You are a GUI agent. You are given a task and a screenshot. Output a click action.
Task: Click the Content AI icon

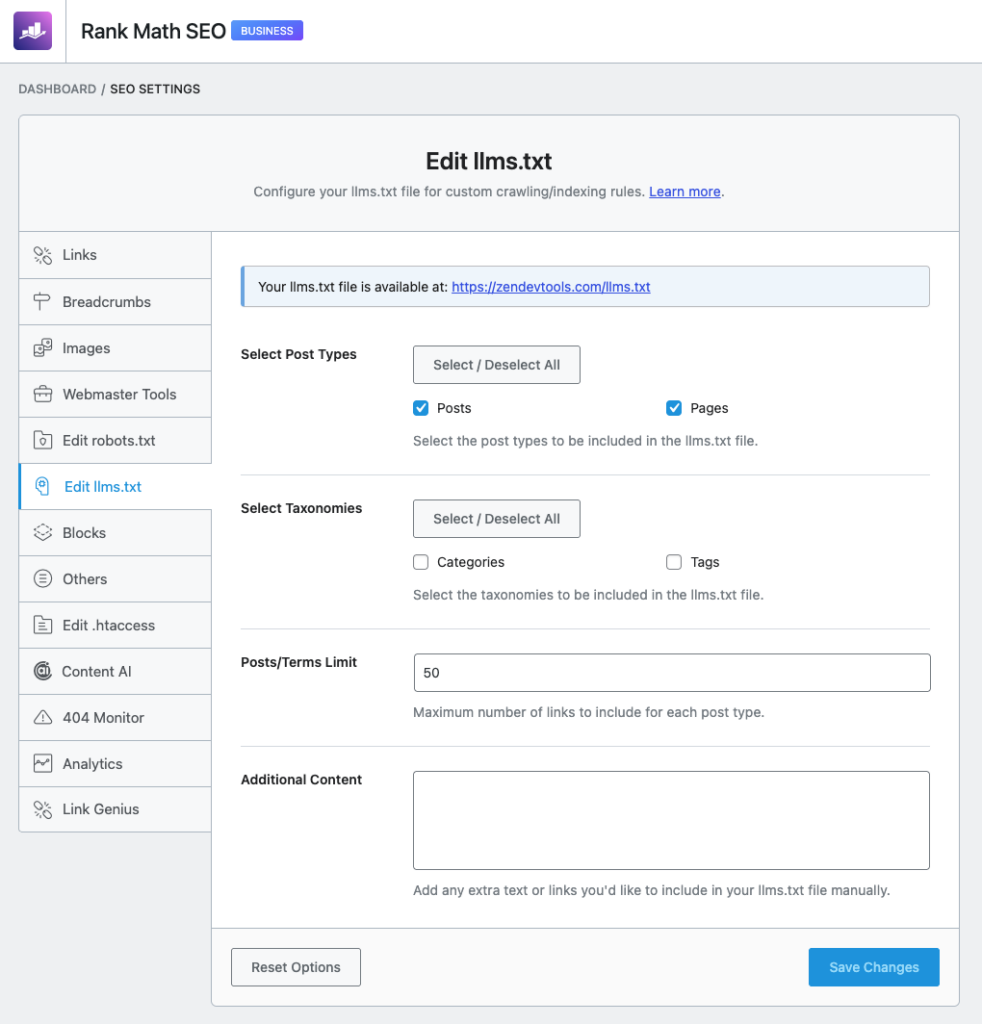click(42, 671)
